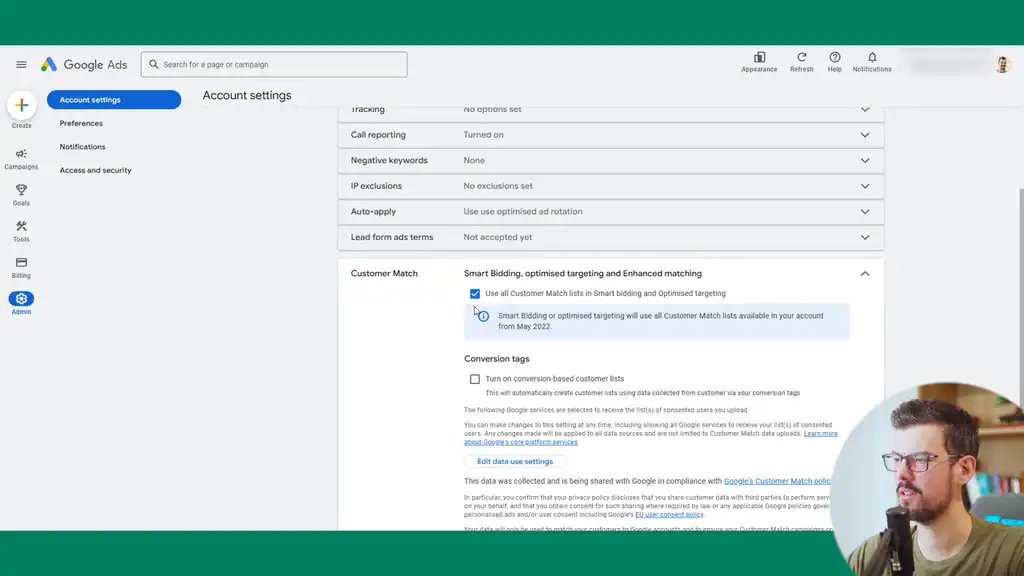Enable conversion-based customer lists checkbox
This screenshot has width=1024, height=576.
point(475,379)
